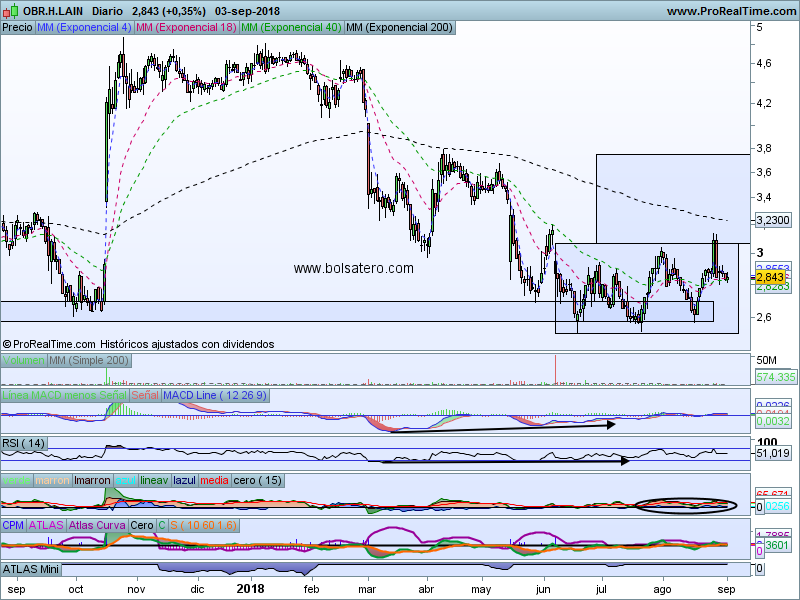
Task: Select the Precio label
Action: (17, 28)
